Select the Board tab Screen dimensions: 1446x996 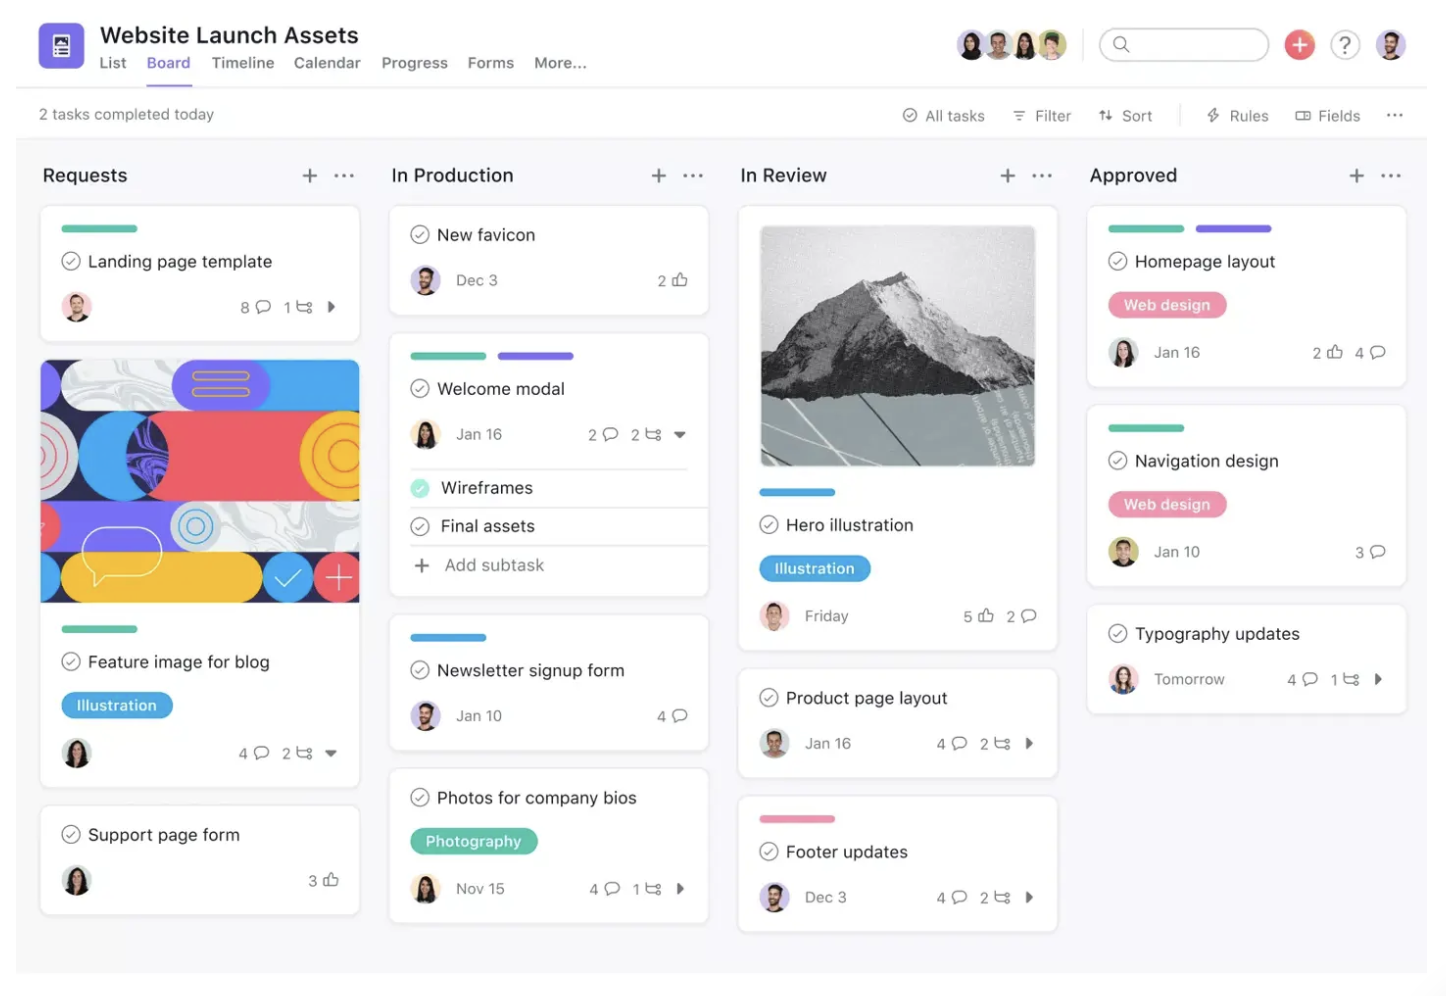[168, 63]
